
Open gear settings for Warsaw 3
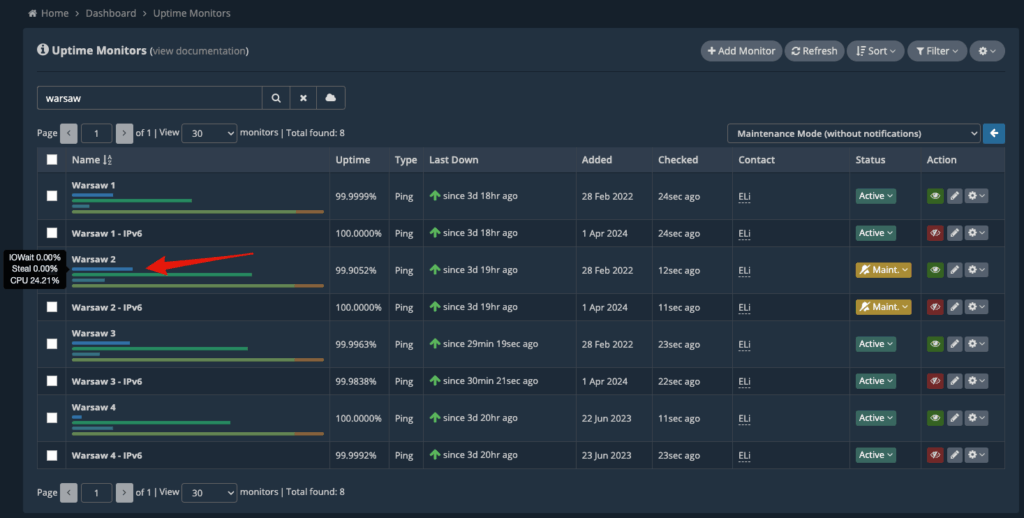[x=976, y=344]
